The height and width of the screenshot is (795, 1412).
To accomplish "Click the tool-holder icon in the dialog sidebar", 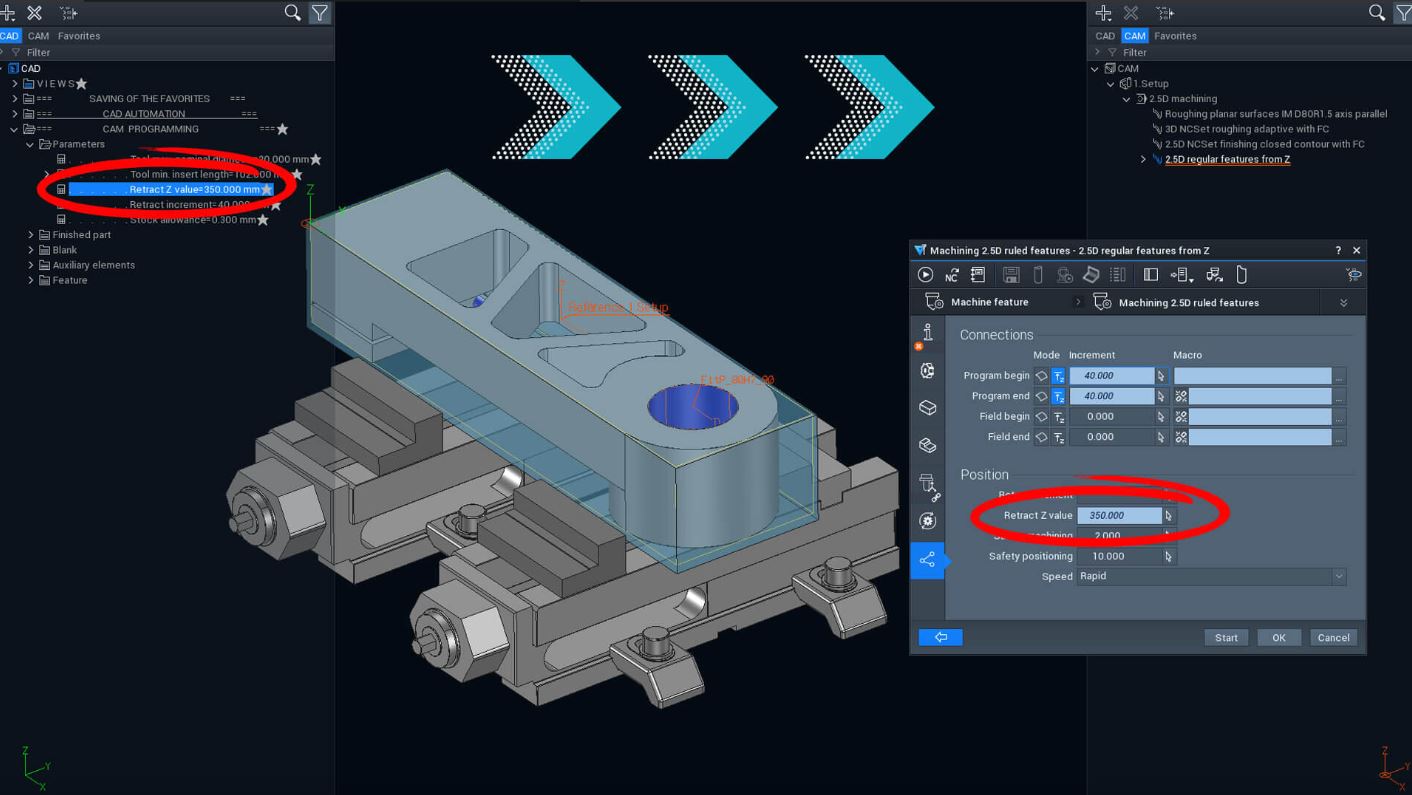I will [927, 483].
